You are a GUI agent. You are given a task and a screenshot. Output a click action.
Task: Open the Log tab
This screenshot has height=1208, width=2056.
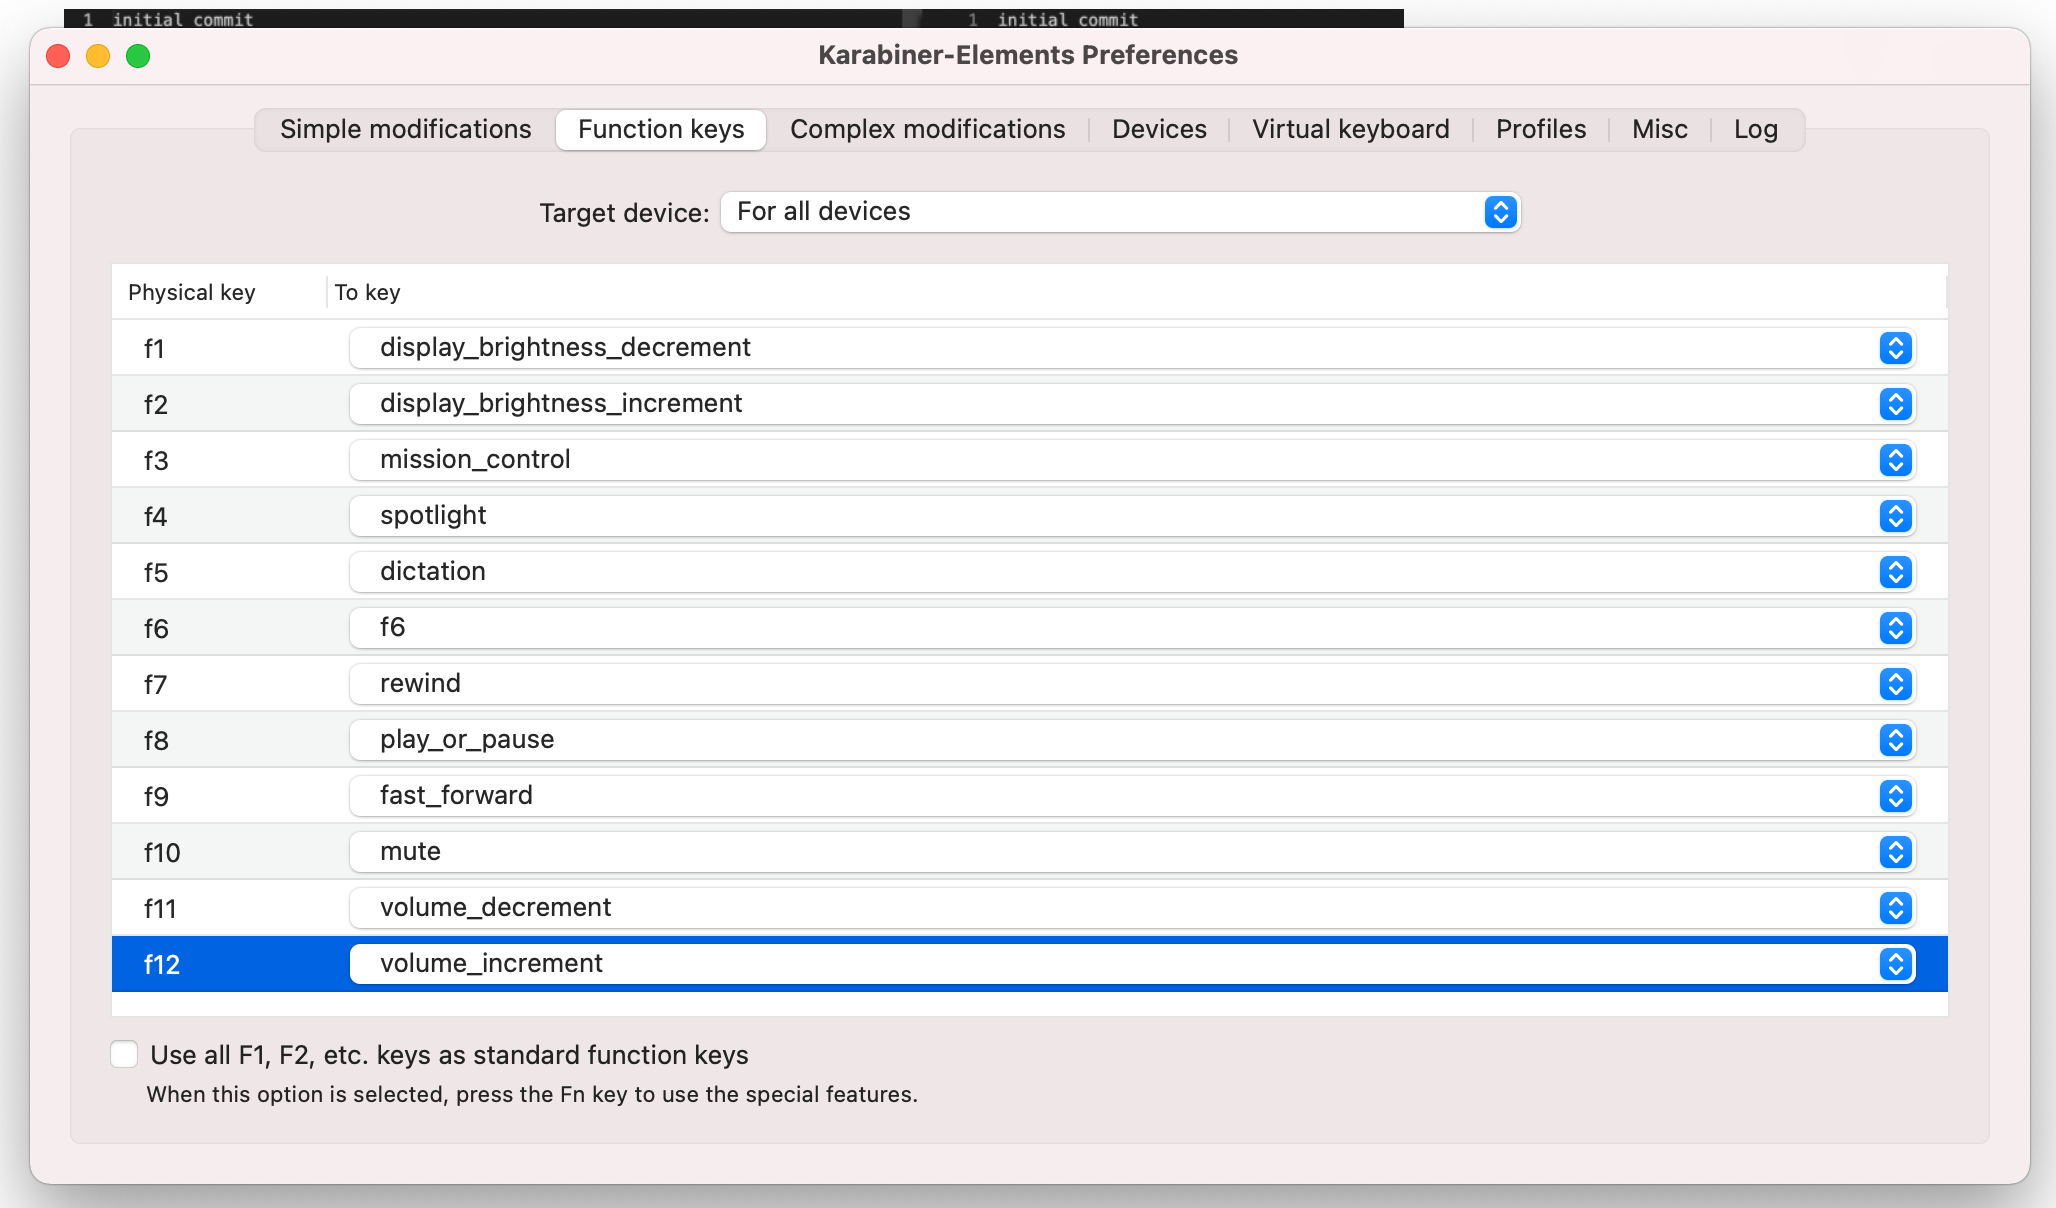pos(1755,130)
